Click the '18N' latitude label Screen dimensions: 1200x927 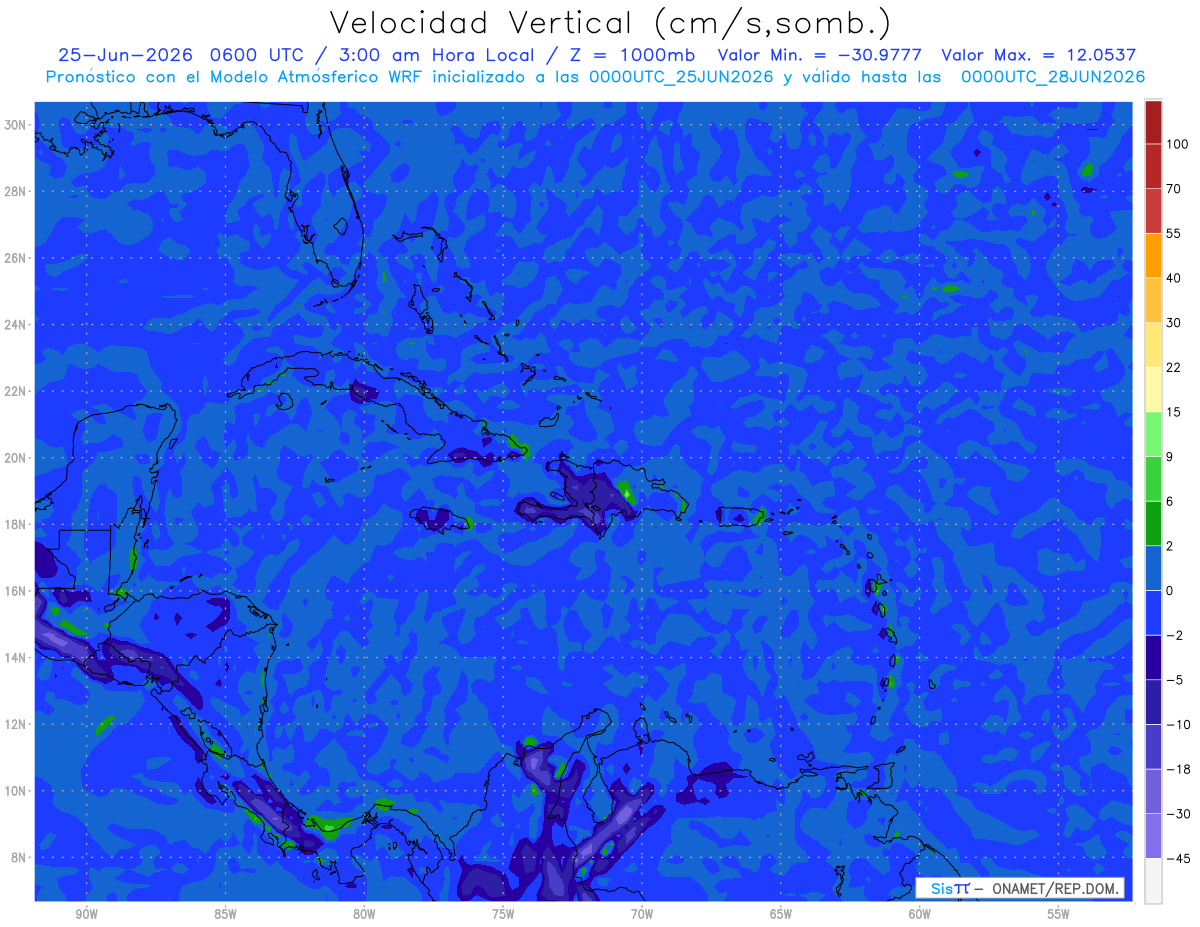click(x=17, y=524)
